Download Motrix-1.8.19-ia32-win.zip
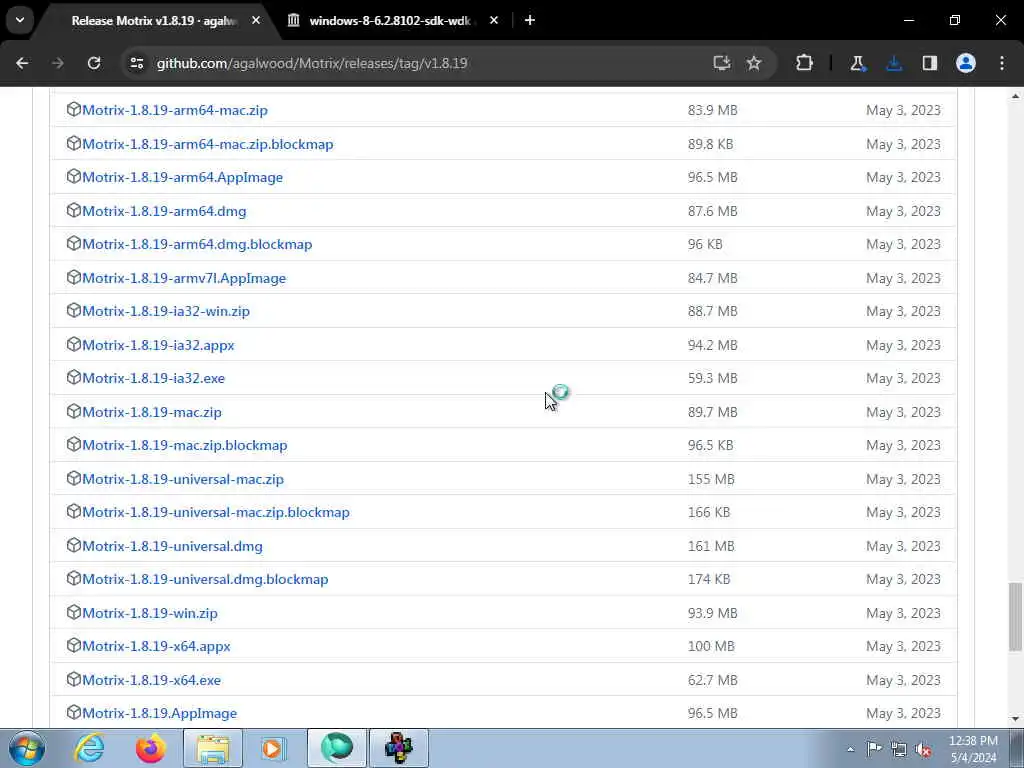Viewport: 1024px width, 768px height. (166, 311)
